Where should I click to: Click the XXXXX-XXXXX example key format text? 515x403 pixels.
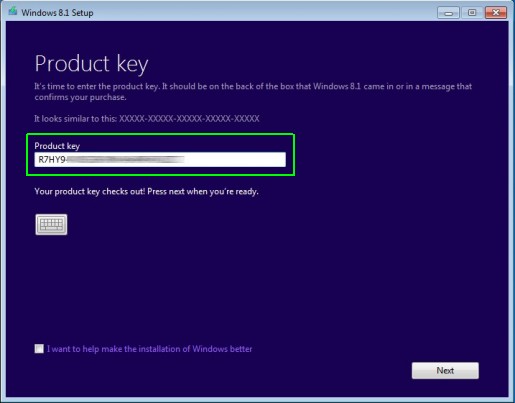[189, 119]
